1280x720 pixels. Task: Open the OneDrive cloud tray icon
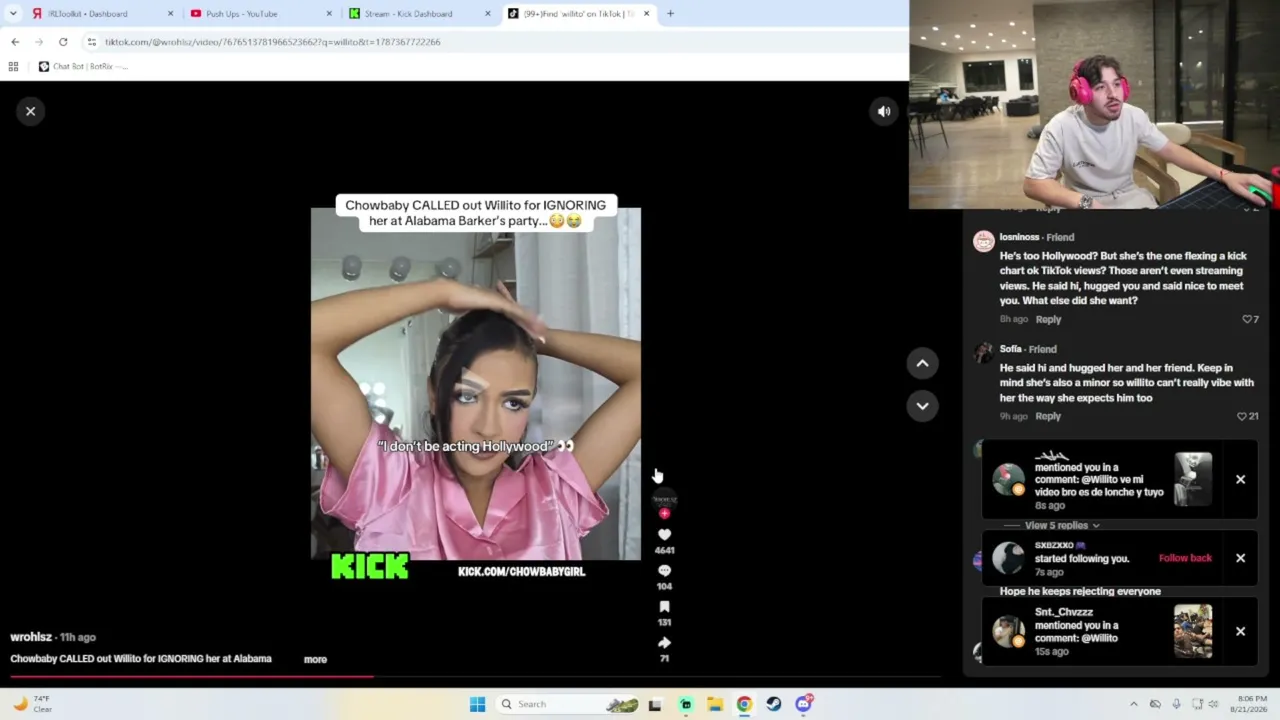pyautogui.click(x=1155, y=704)
